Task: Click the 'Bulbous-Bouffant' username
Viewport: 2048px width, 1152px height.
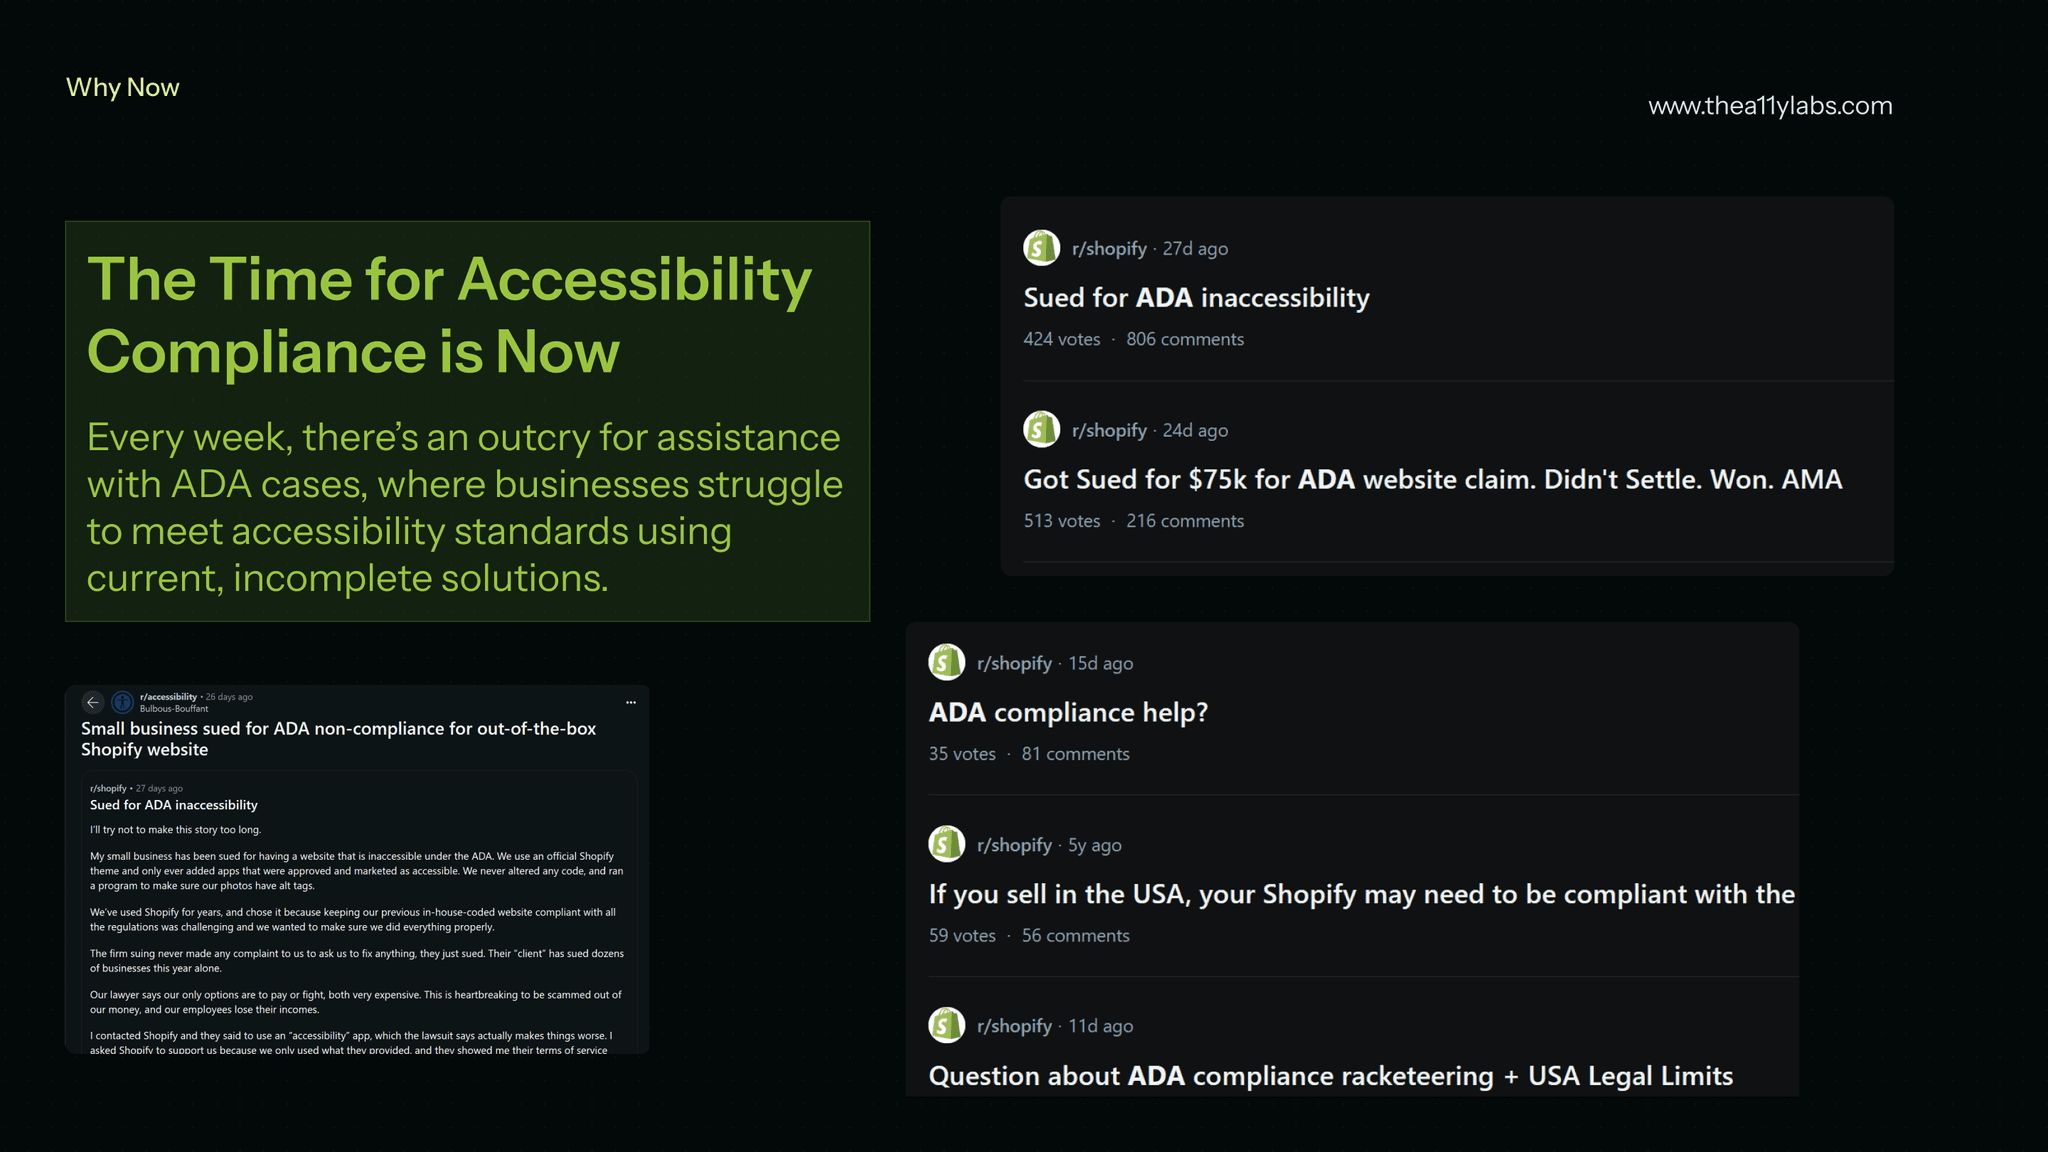Action: pos(174,709)
